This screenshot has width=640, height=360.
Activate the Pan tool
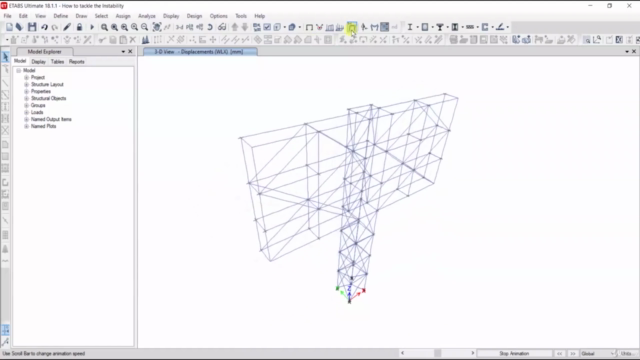coord(157,27)
